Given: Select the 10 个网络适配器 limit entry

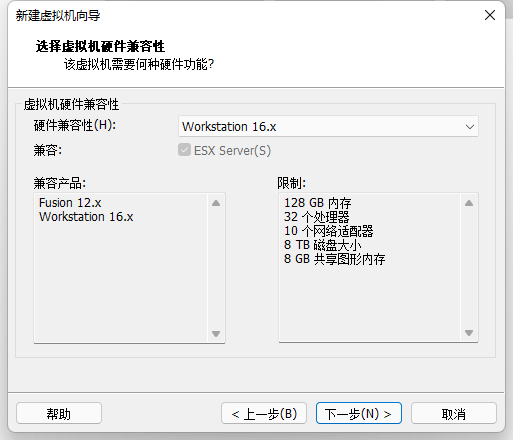Looking at the screenshot, I should click(x=328, y=231).
